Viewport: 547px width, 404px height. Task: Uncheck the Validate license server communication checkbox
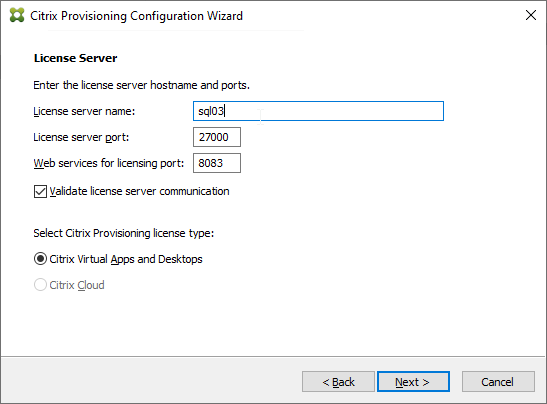tap(40, 191)
